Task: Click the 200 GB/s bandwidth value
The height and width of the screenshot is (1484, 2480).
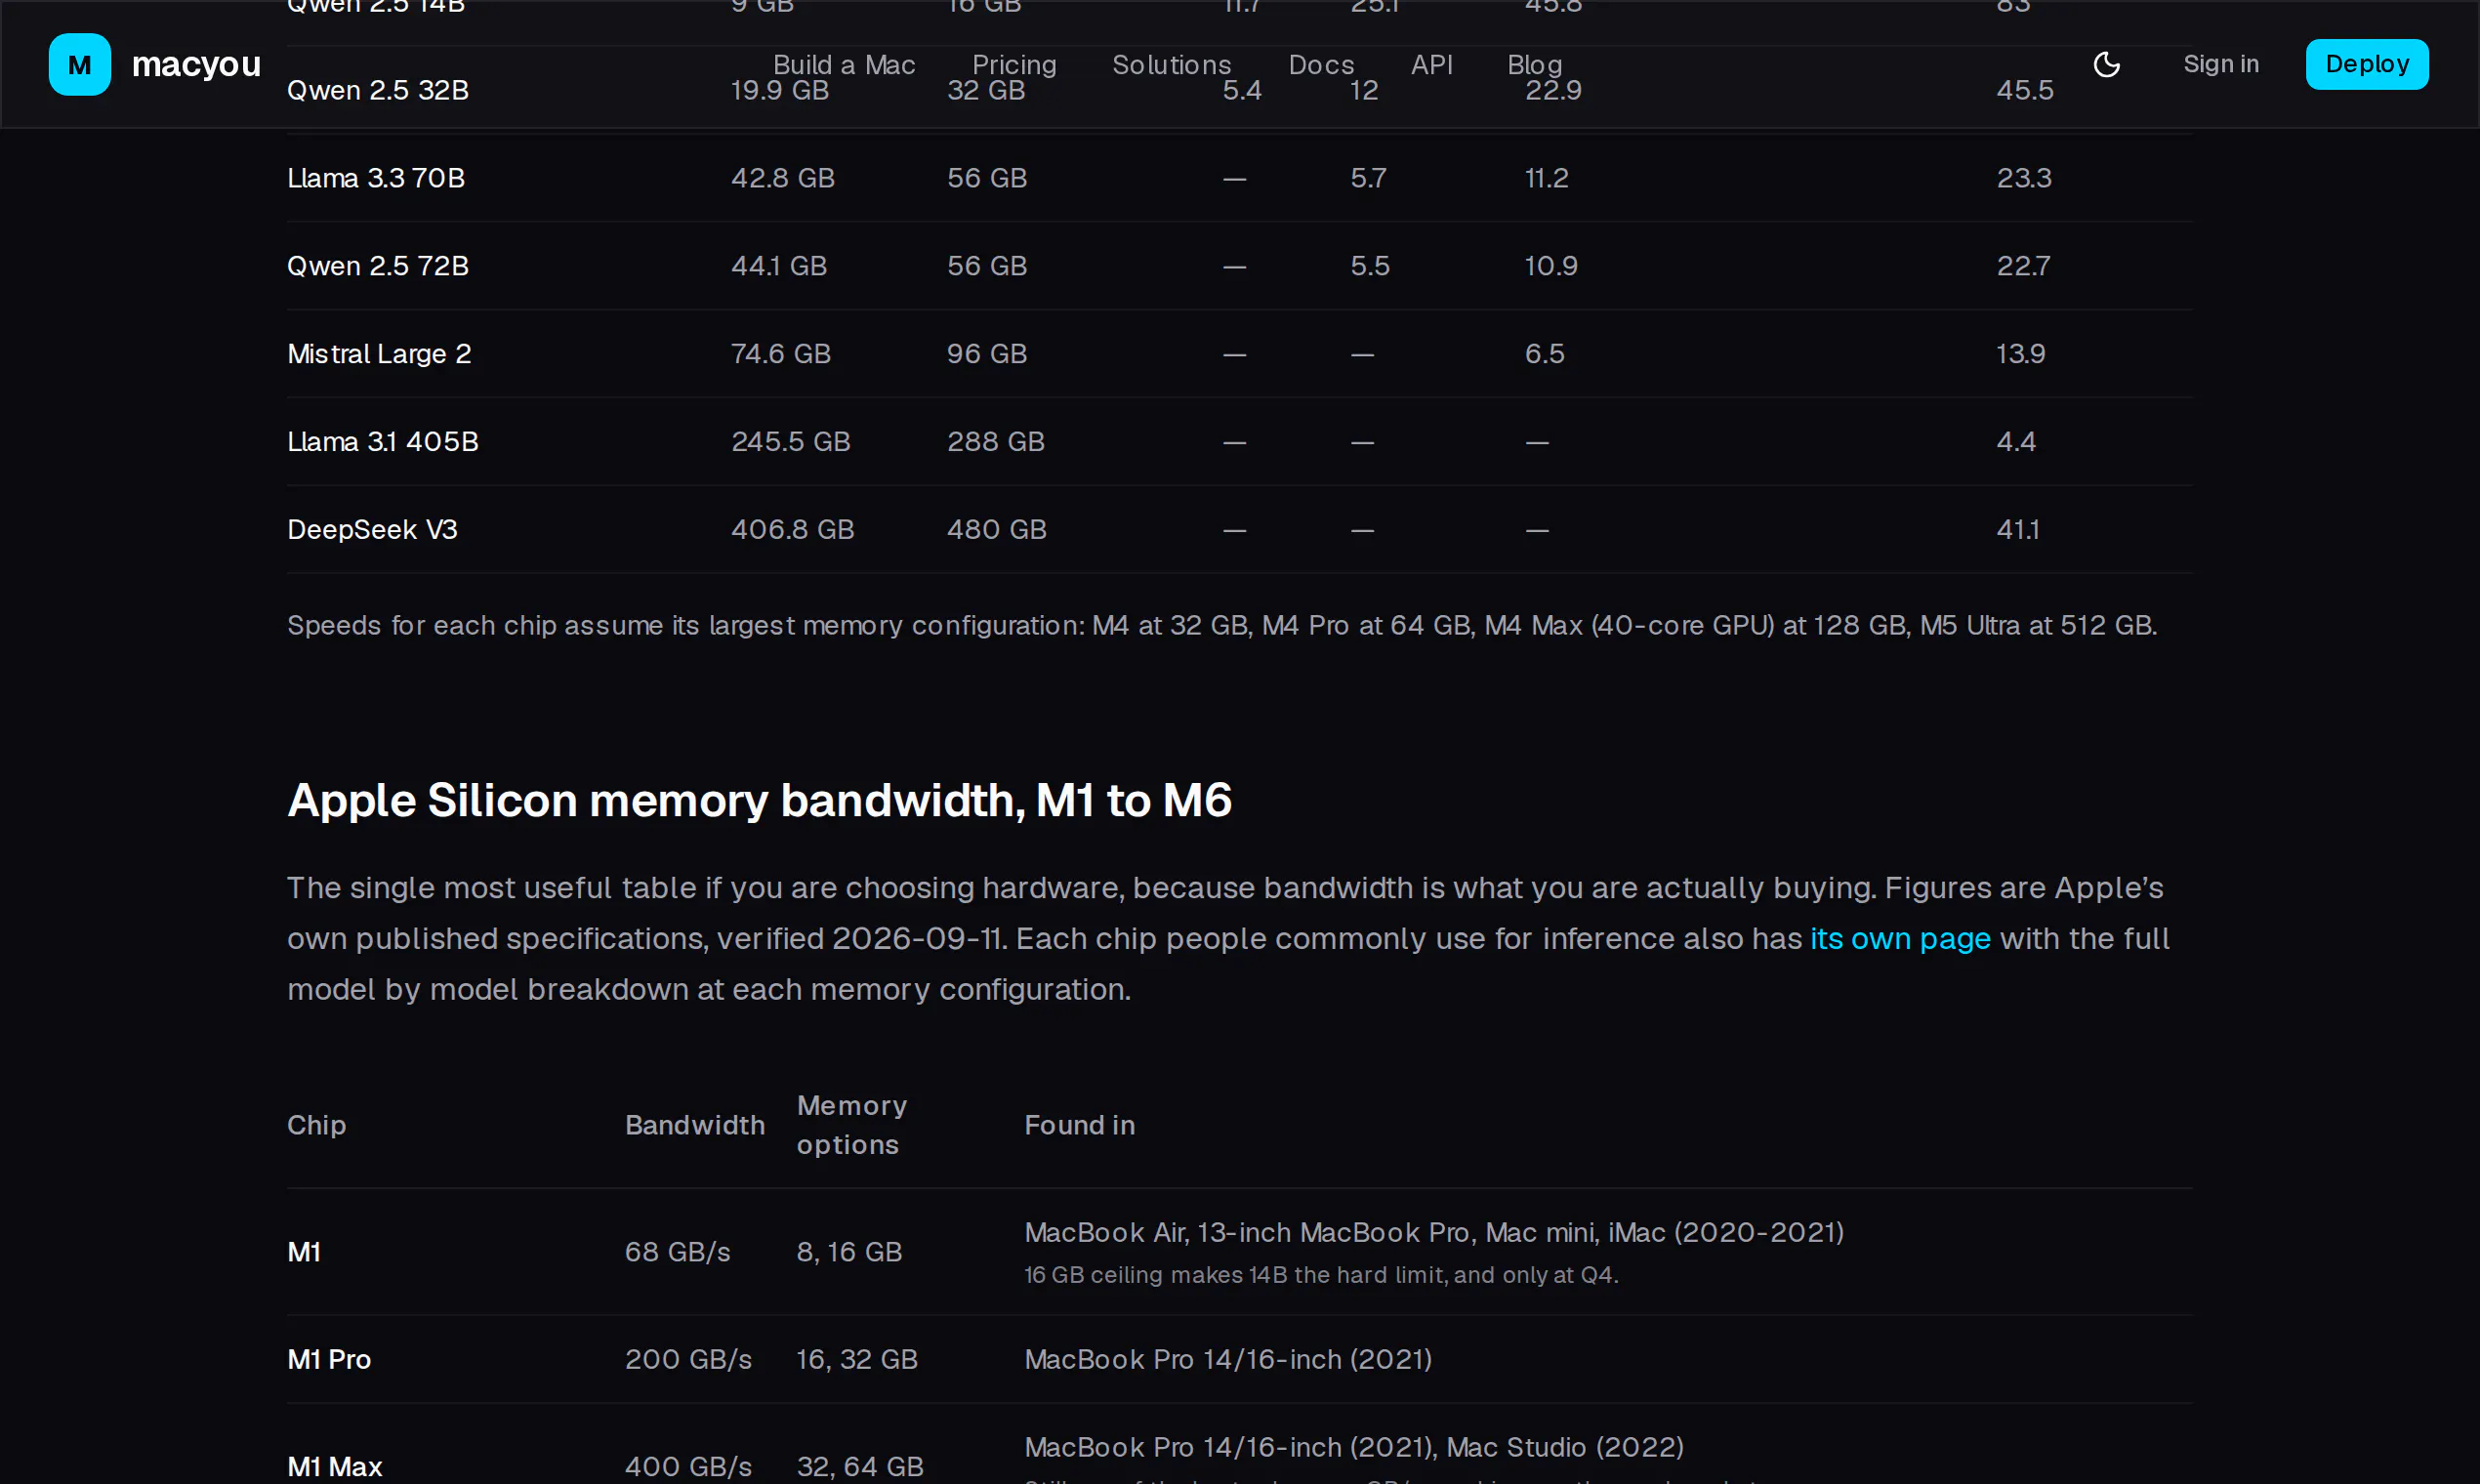Action: click(688, 1360)
